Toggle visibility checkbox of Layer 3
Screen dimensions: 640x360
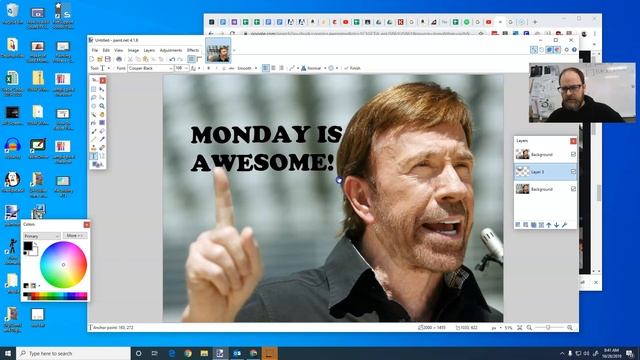tap(573, 172)
